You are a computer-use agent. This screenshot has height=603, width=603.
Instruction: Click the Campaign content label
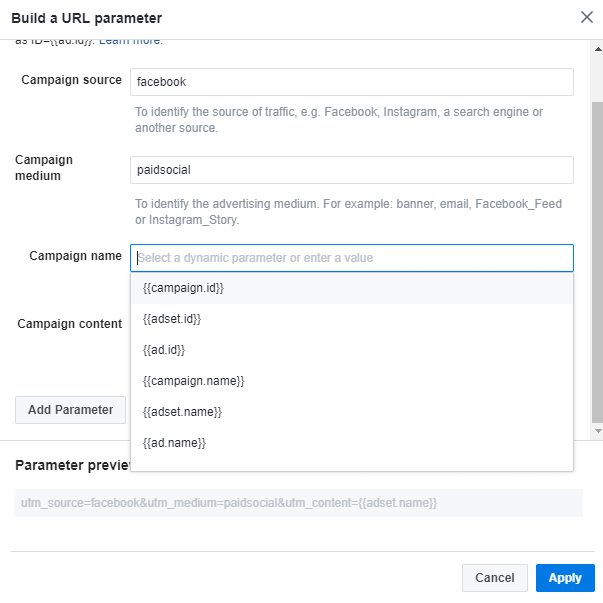(69, 324)
